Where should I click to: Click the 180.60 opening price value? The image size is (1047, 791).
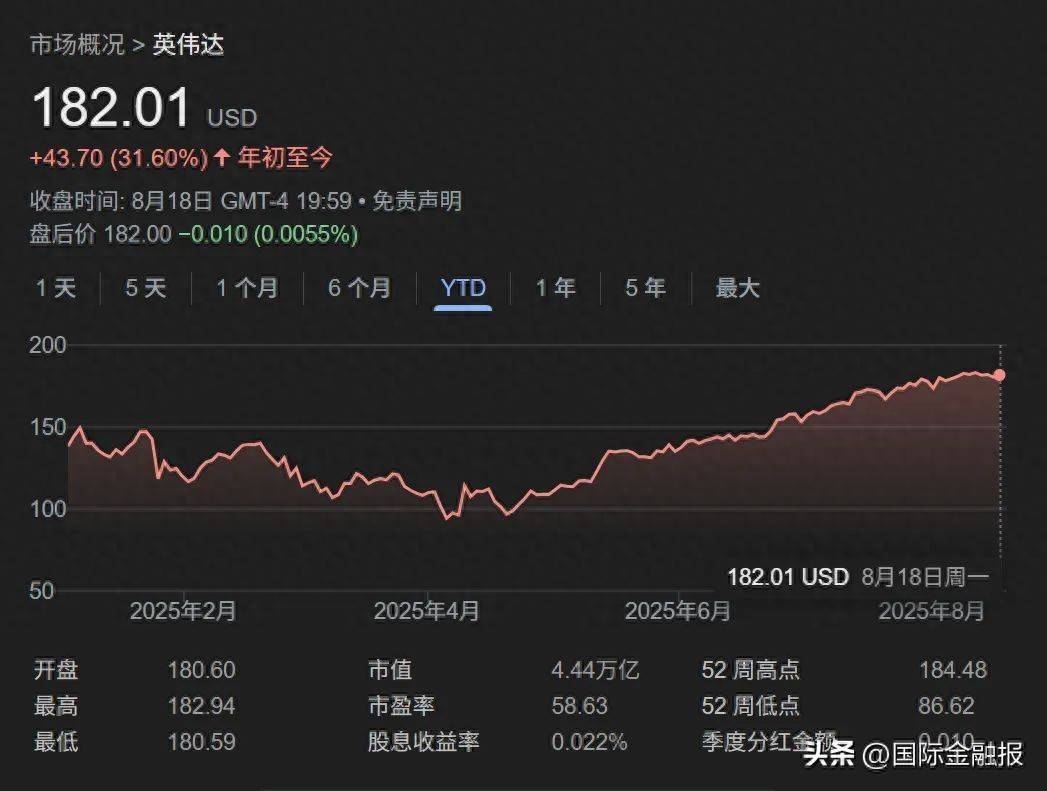point(201,670)
